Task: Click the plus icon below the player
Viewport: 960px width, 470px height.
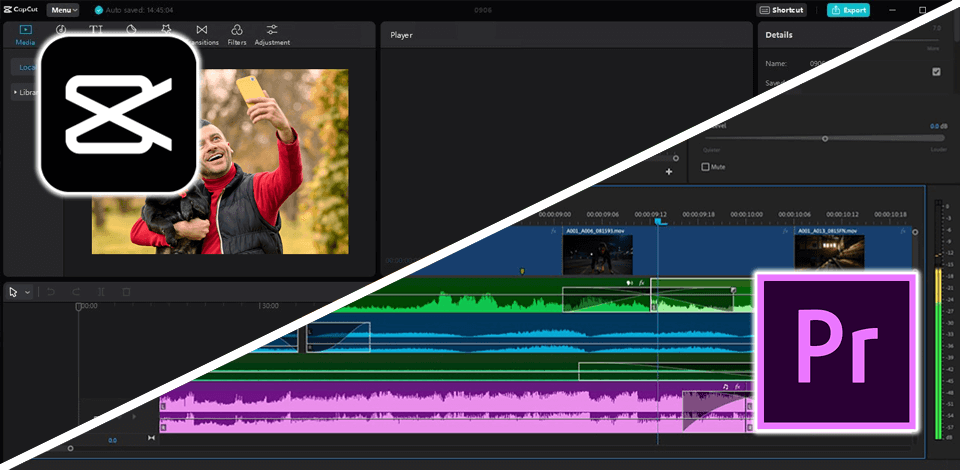Action: pos(669,172)
